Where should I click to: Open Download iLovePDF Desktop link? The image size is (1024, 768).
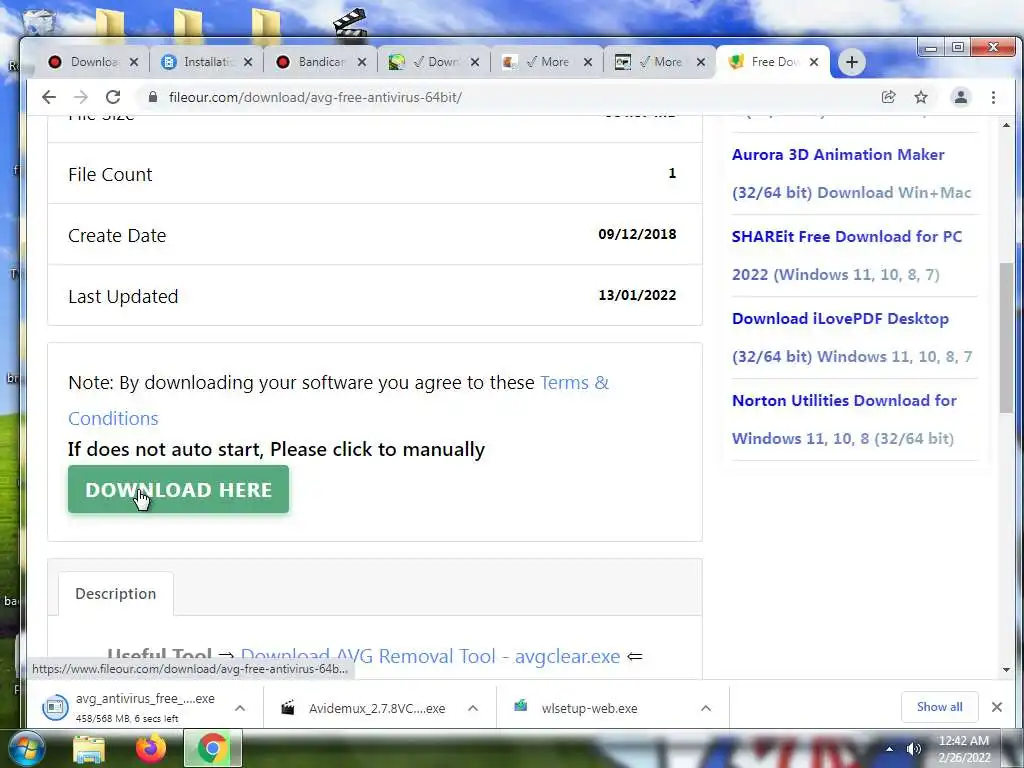tap(852, 338)
